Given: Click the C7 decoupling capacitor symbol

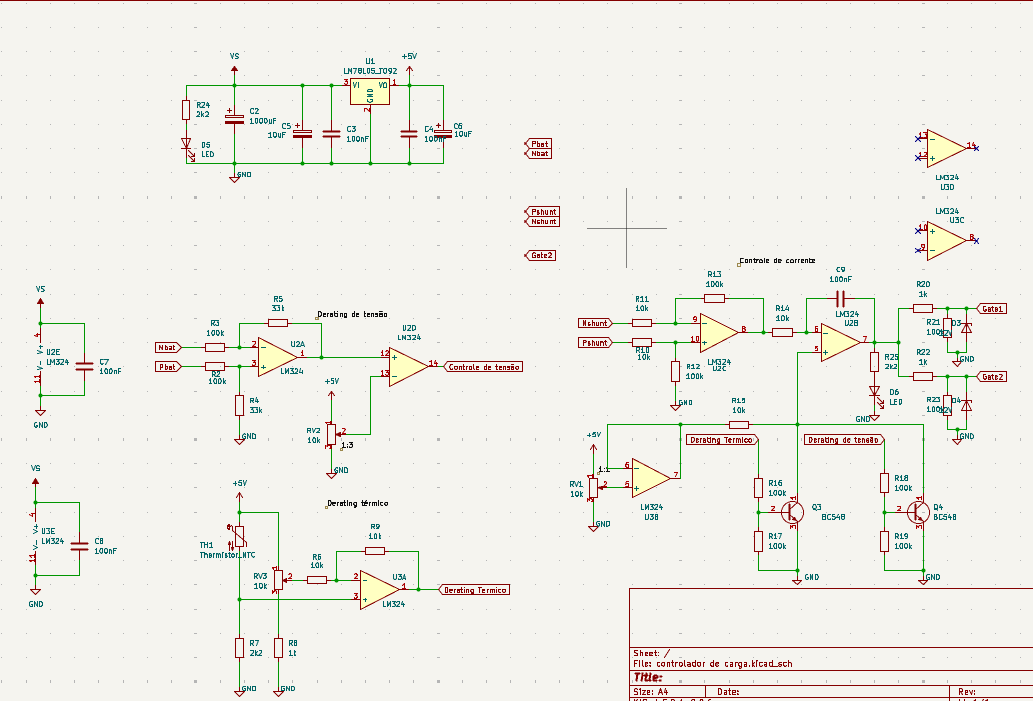Looking at the screenshot, I should pyautogui.click(x=84, y=366).
